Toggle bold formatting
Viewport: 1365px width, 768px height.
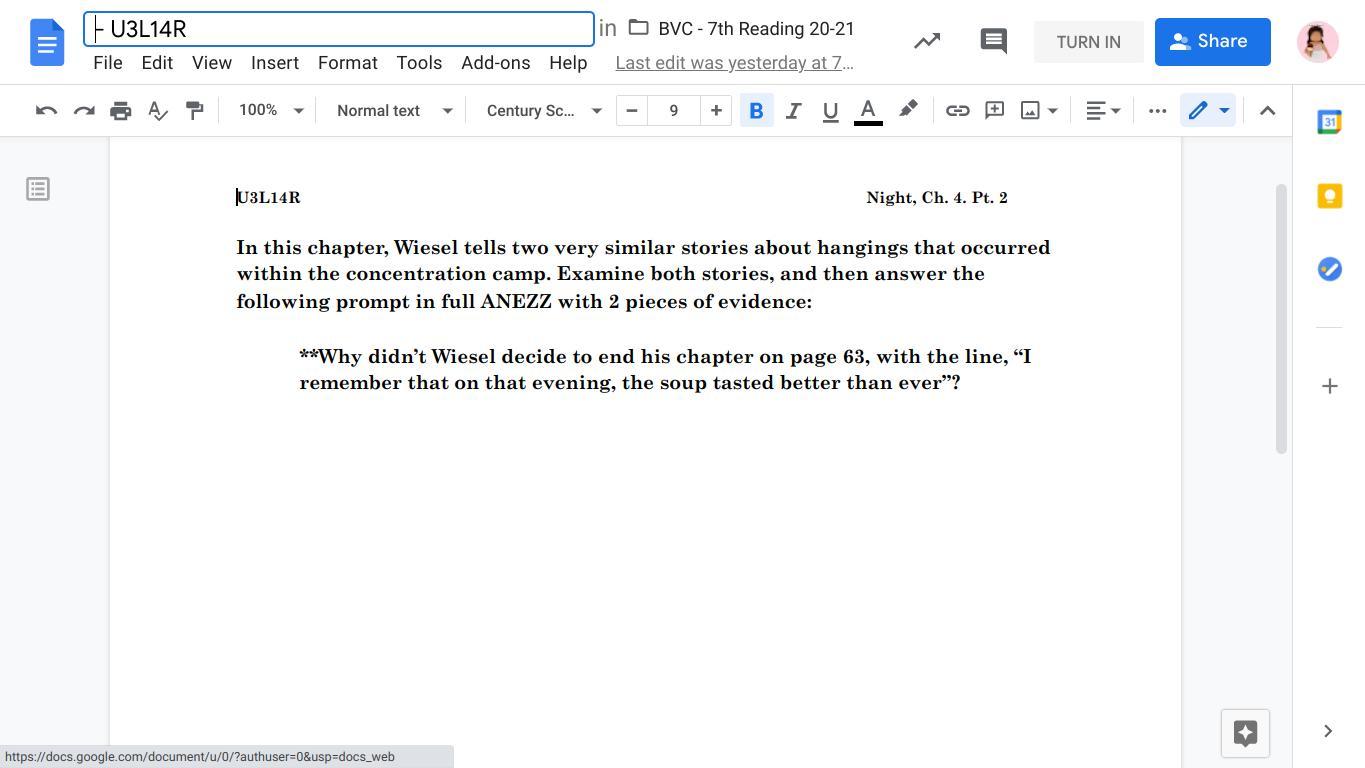[756, 111]
